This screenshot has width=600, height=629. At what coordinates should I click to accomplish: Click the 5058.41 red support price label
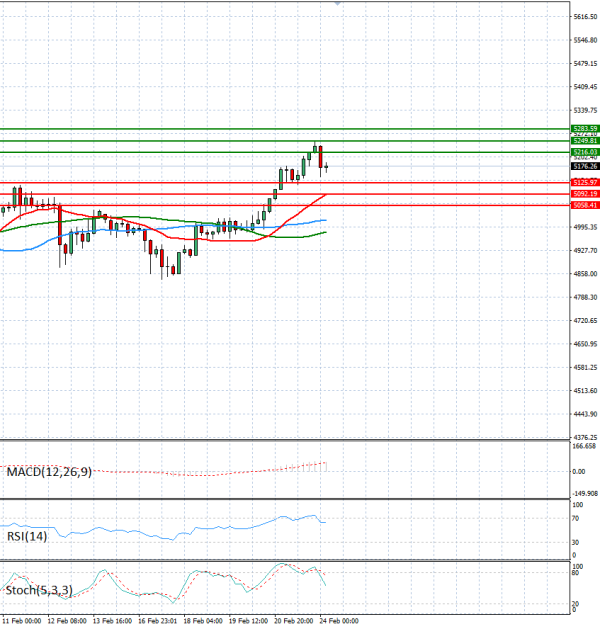point(585,204)
